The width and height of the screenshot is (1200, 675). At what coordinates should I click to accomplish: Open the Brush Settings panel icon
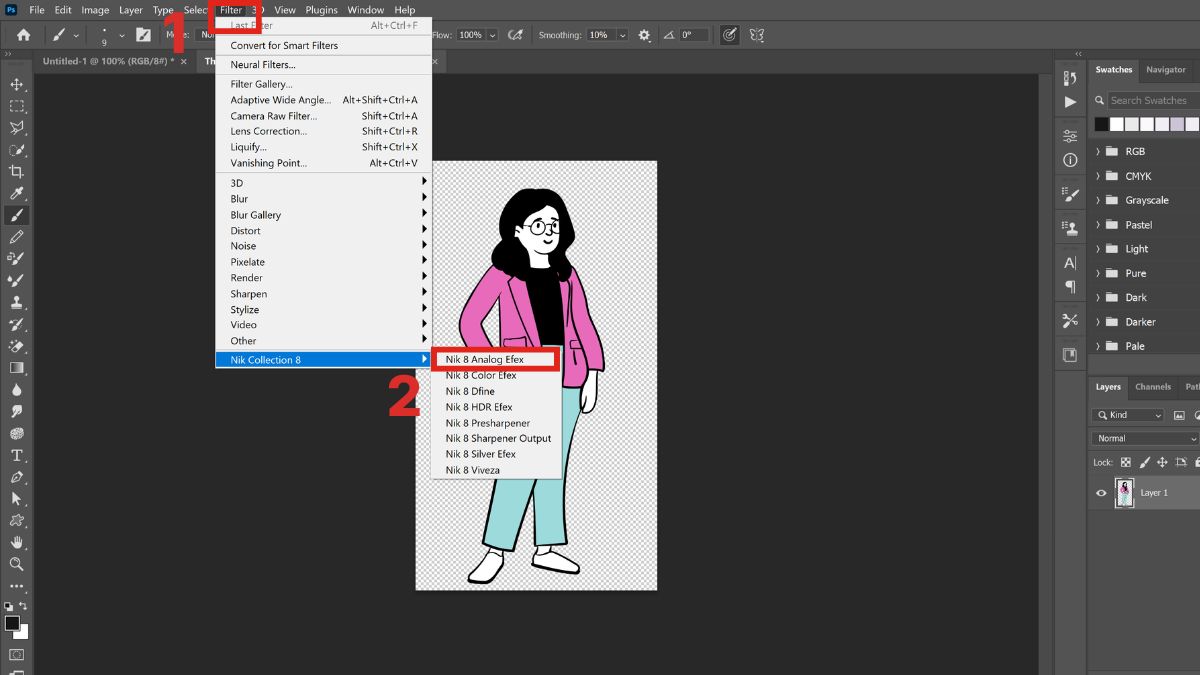tap(1070, 194)
